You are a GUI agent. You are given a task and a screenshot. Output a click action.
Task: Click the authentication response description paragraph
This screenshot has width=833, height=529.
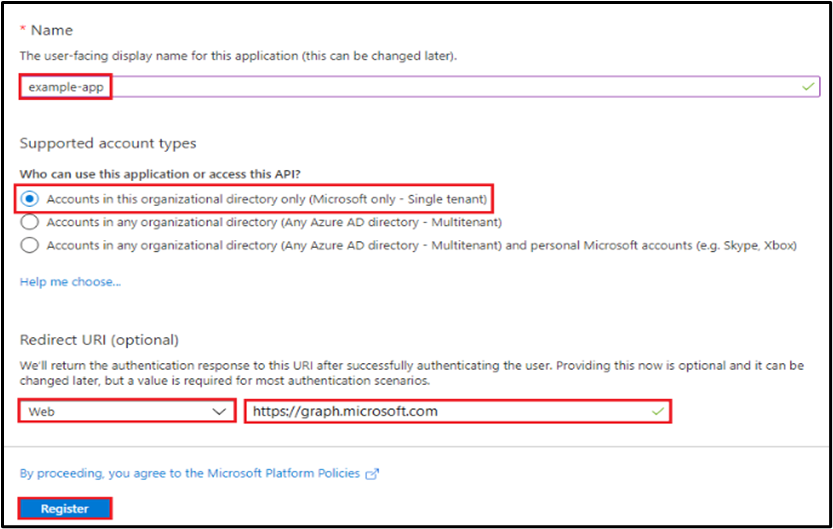pos(410,374)
